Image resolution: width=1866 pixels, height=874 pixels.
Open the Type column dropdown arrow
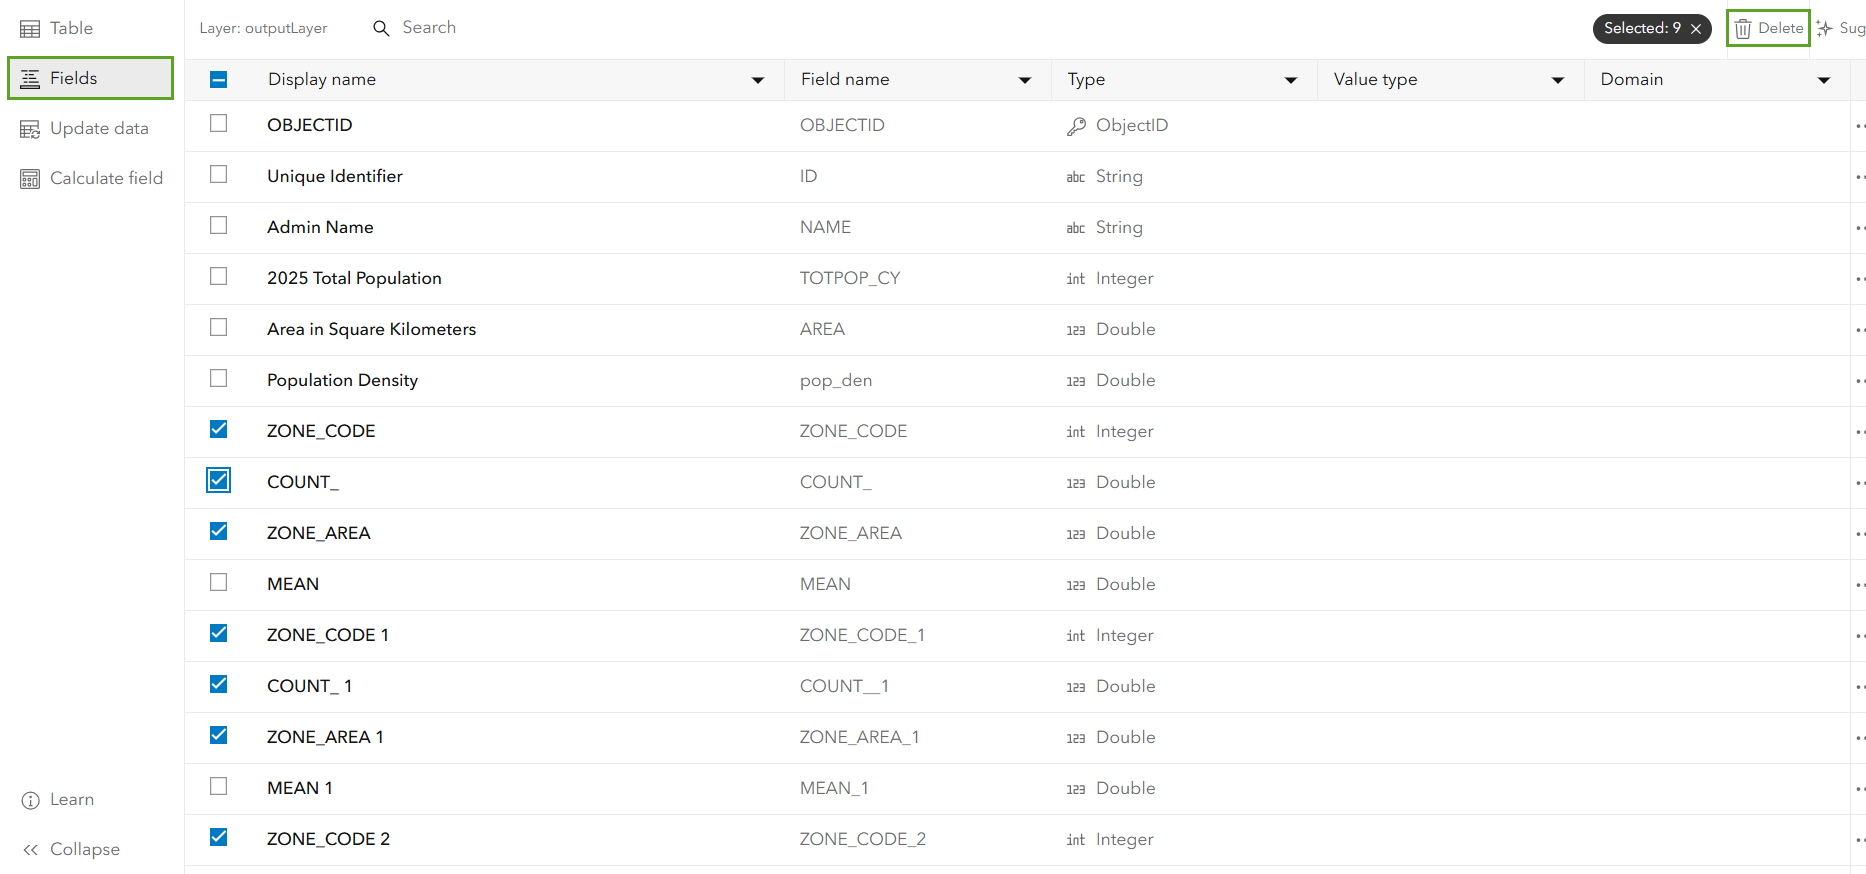tap(1291, 80)
